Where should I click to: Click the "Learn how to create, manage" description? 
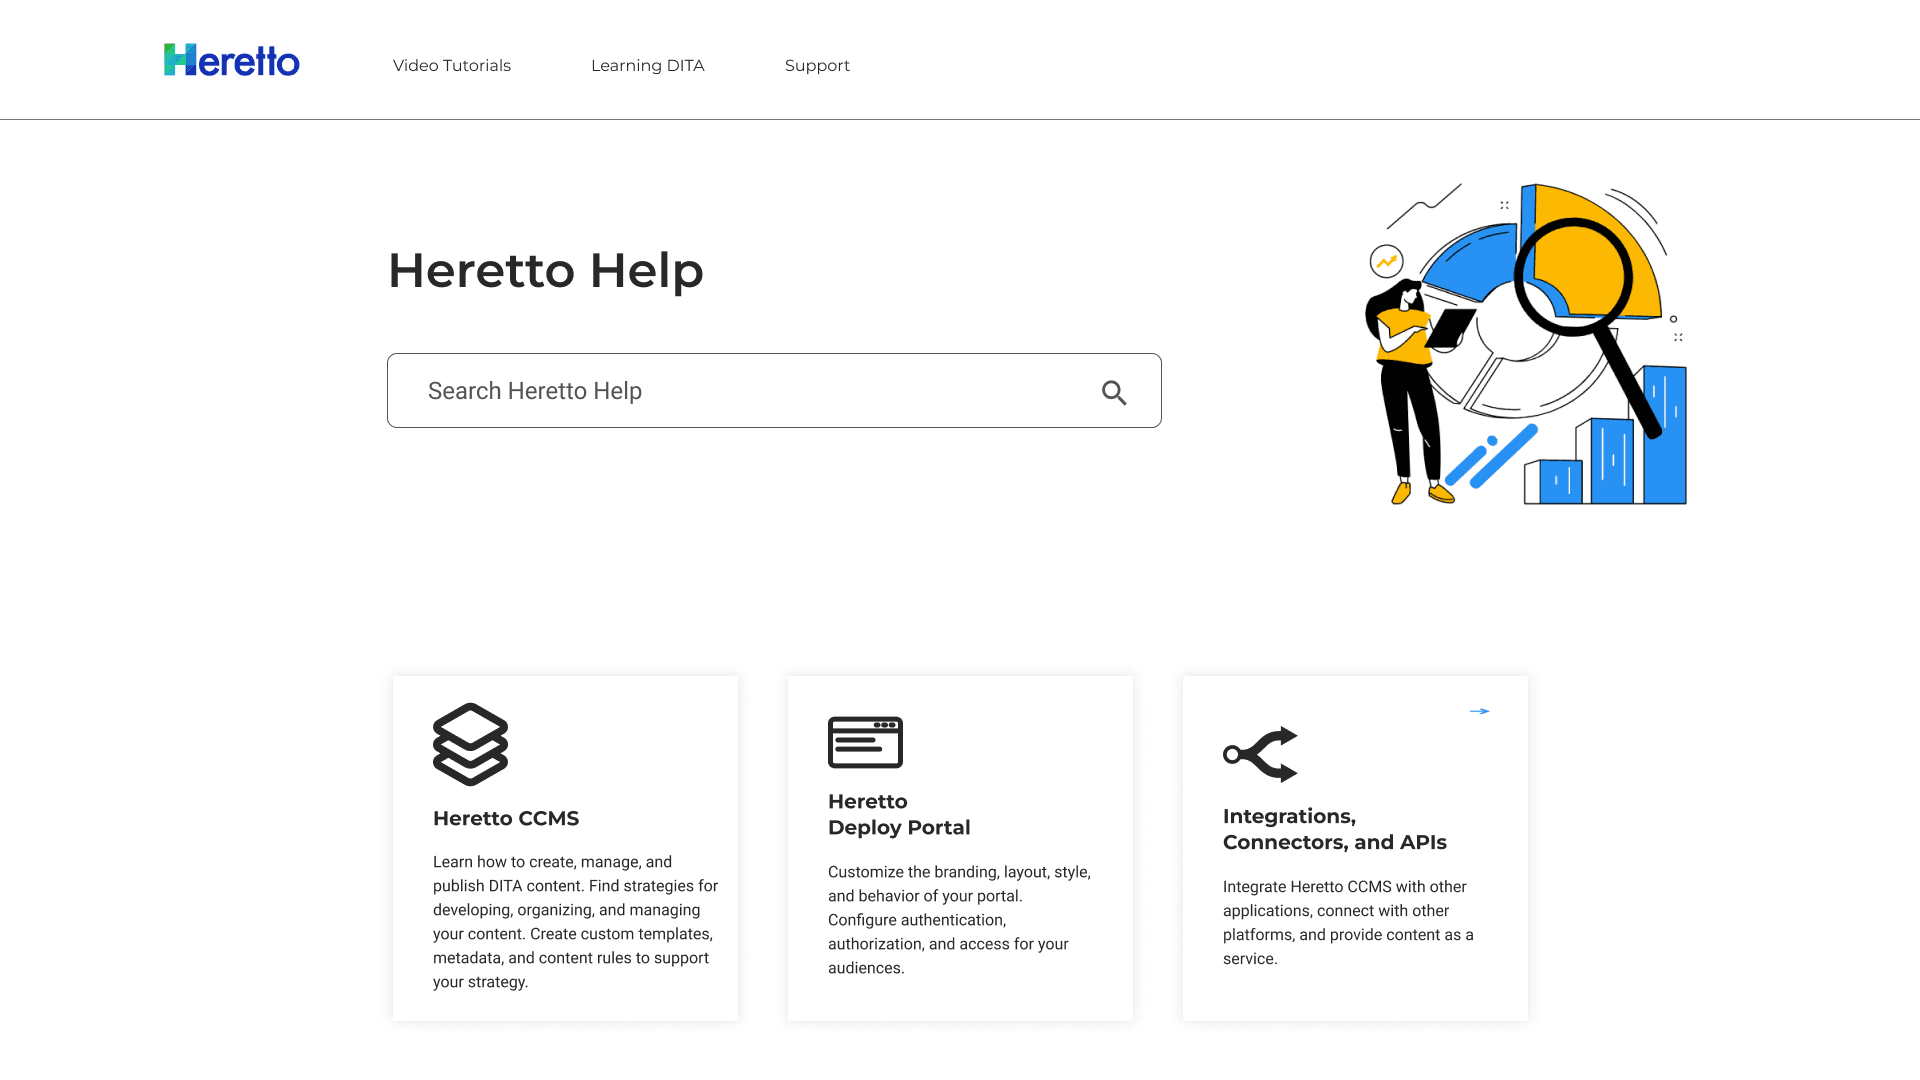coord(576,921)
